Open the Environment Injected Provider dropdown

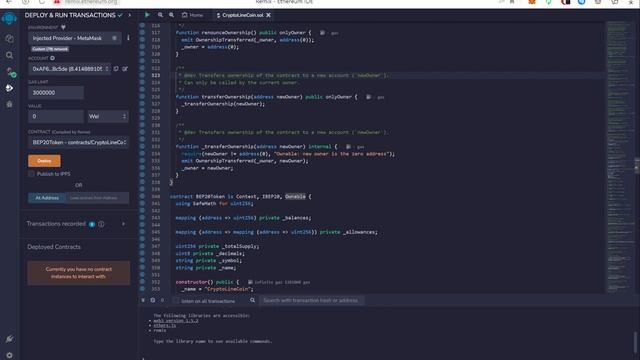75,38
